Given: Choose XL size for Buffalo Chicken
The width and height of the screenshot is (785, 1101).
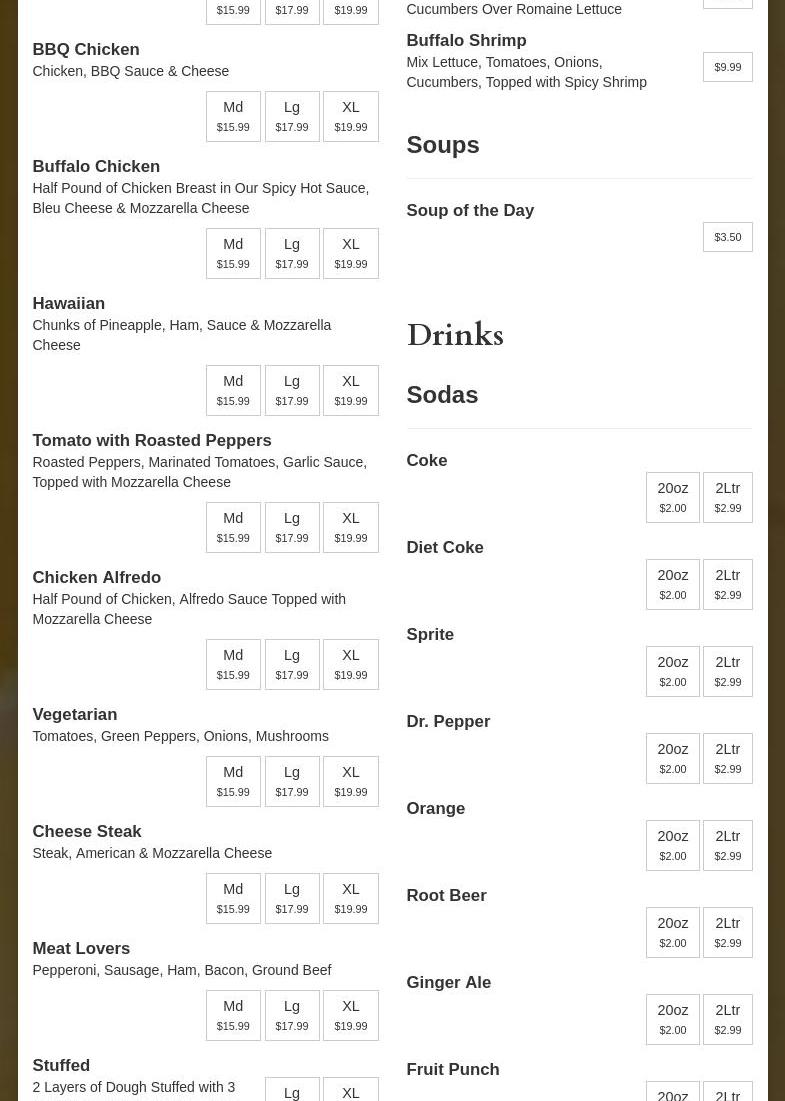Looking at the screenshot, I should click(x=350, y=253).
